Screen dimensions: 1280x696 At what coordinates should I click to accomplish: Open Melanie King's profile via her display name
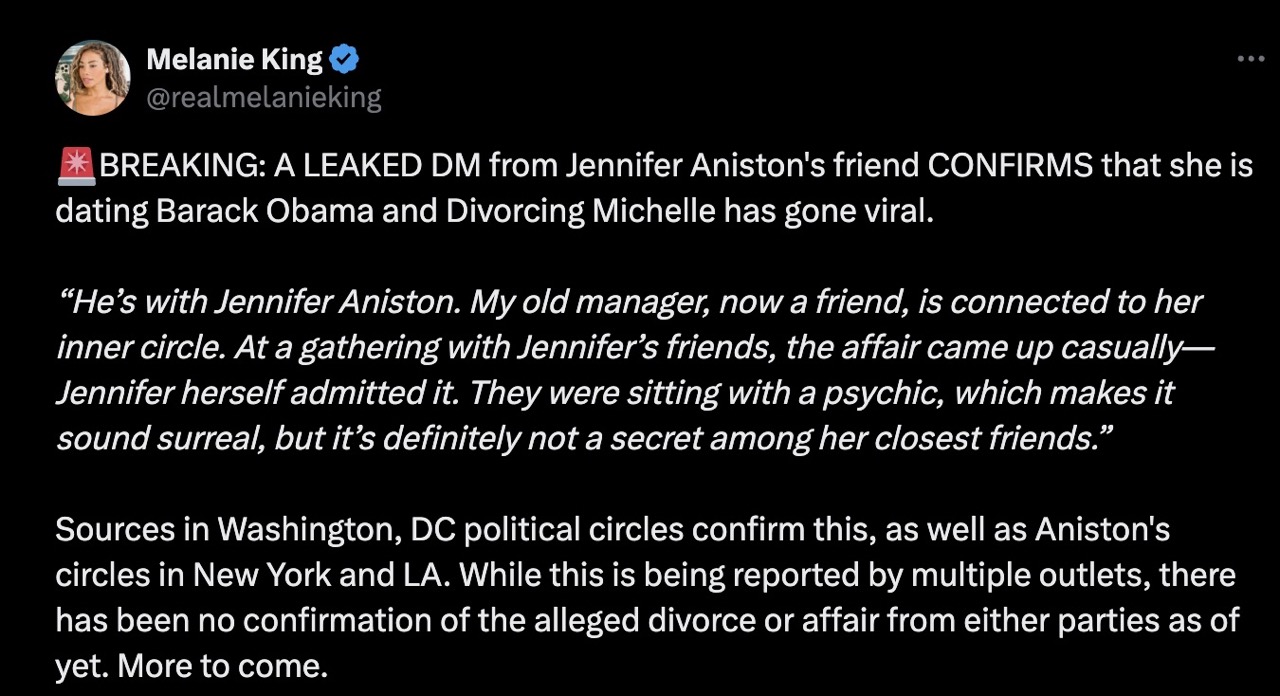point(234,58)
